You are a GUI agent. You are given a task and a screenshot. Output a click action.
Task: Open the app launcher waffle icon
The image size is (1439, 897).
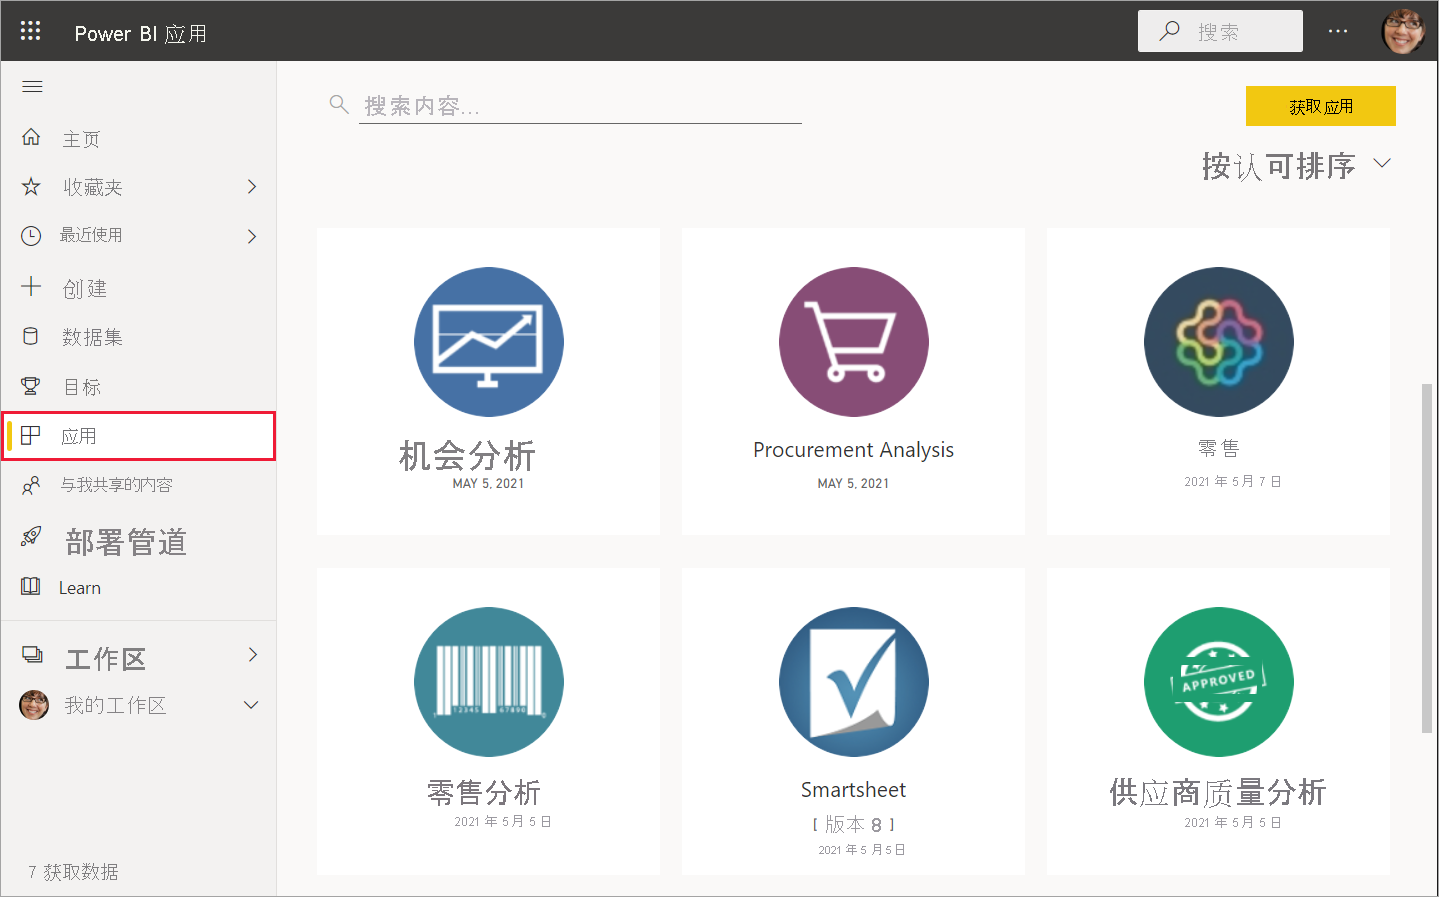[x=31, y=31]
